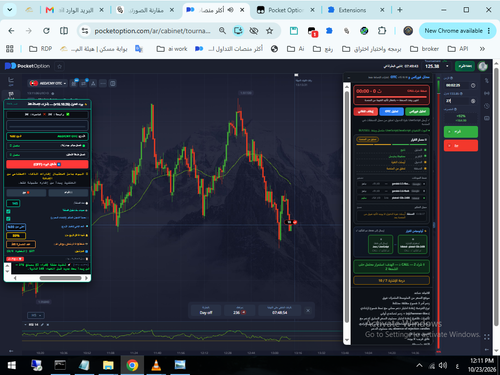Click the analysis panel scrollbar down arrow
Viewport: 500px width, 375px height.
[347, 340]
